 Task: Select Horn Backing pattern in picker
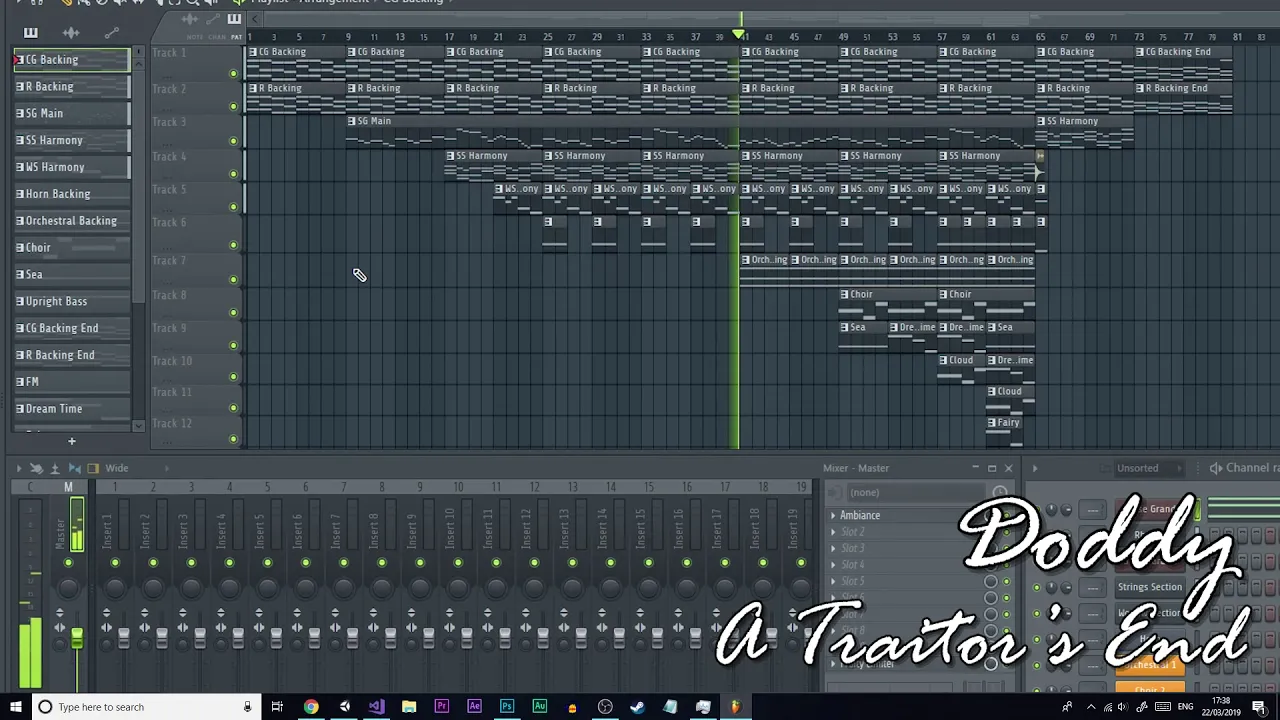[72, 194]
